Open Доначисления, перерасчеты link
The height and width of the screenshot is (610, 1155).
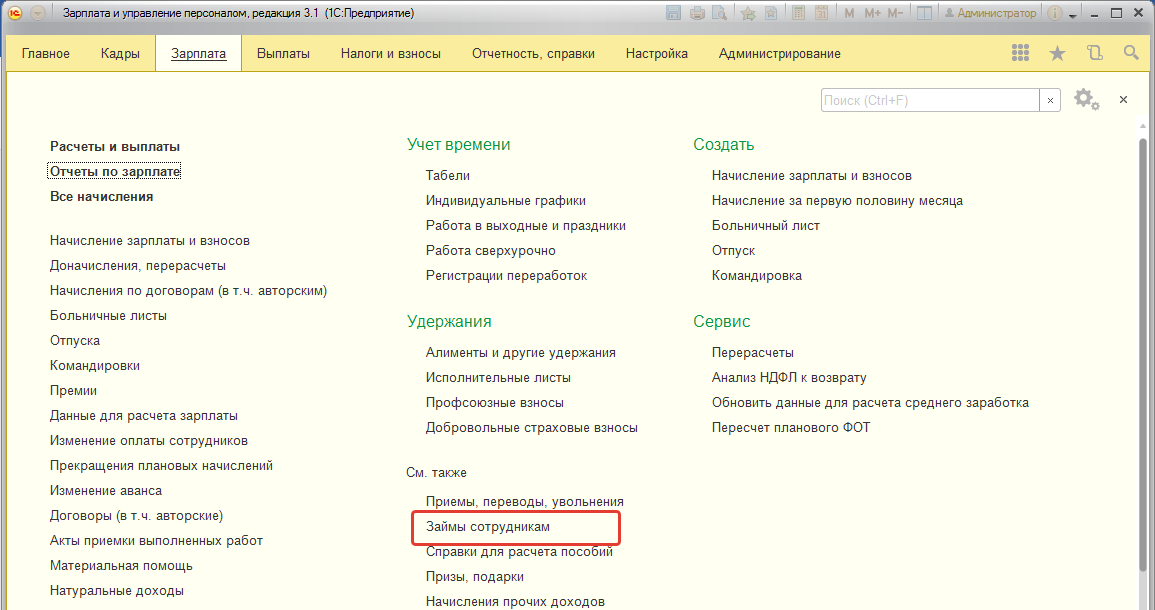(138, 265)
